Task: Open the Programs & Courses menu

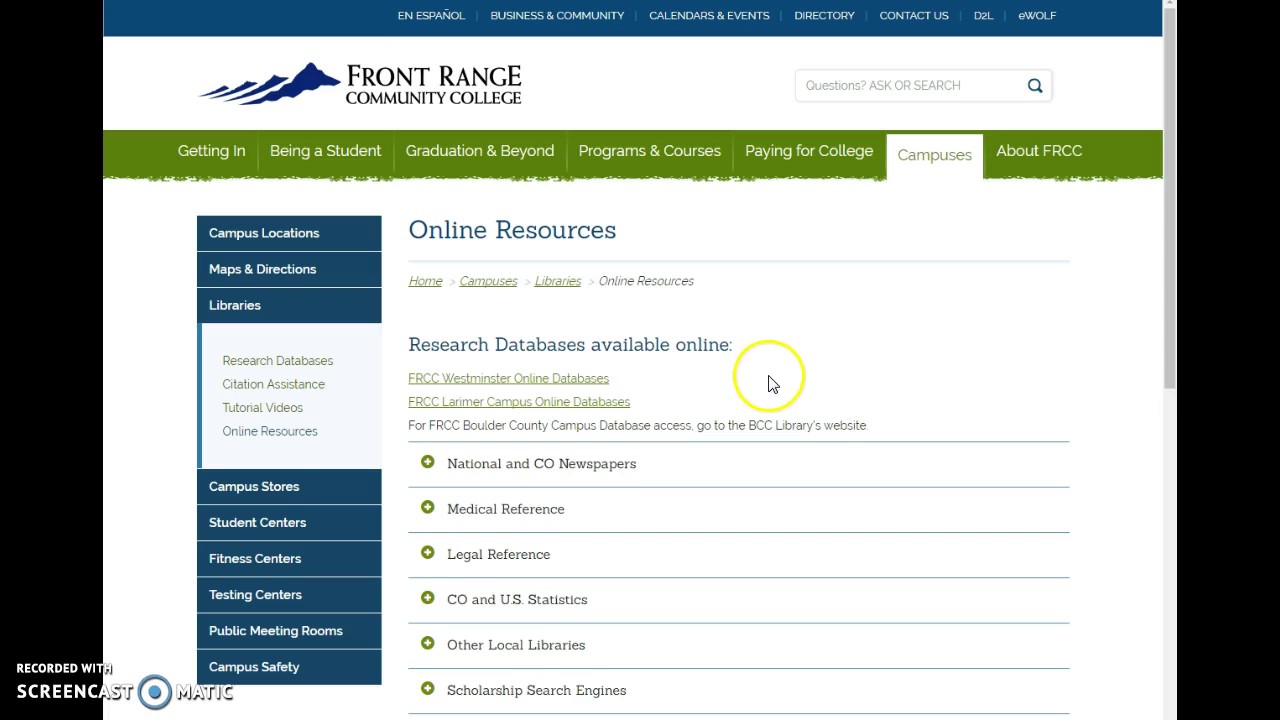Action: [650, 151]
